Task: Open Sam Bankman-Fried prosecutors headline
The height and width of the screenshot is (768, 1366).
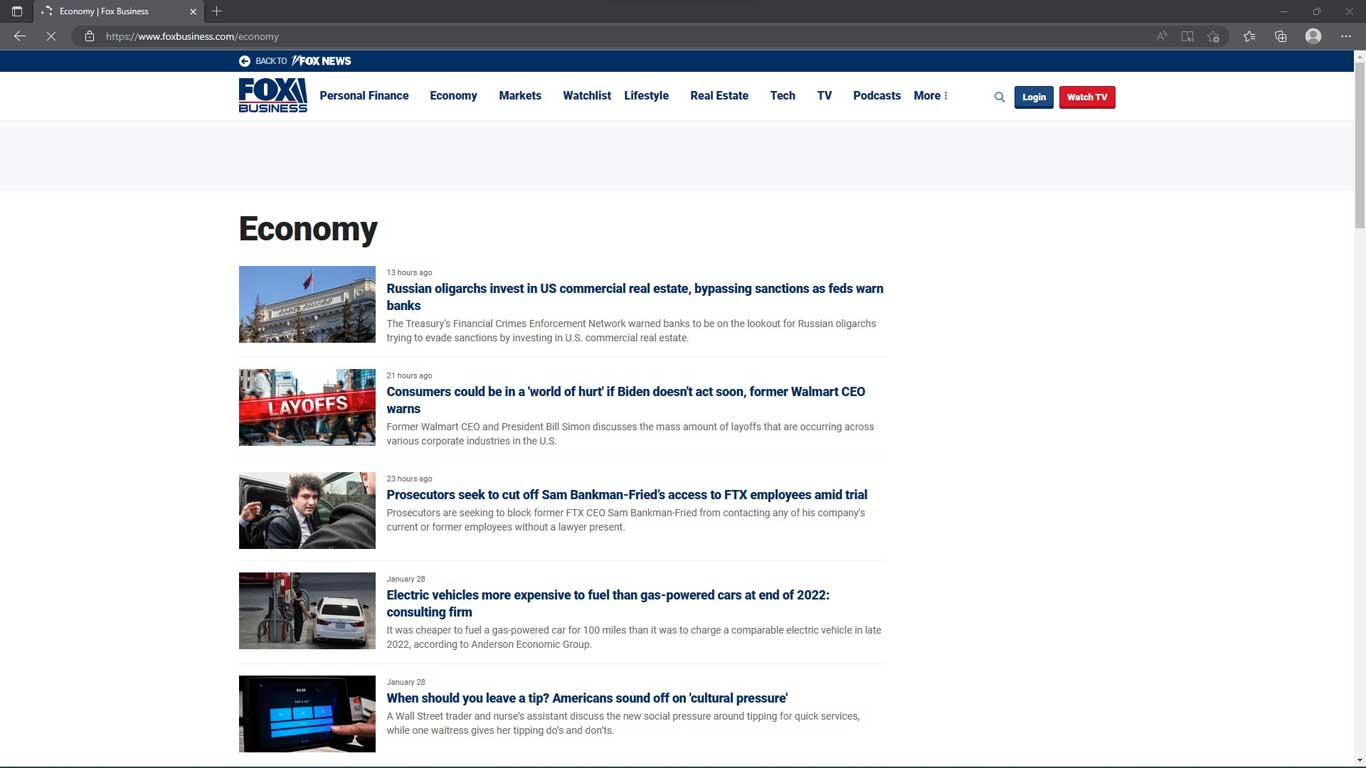Action: (627, 495)
